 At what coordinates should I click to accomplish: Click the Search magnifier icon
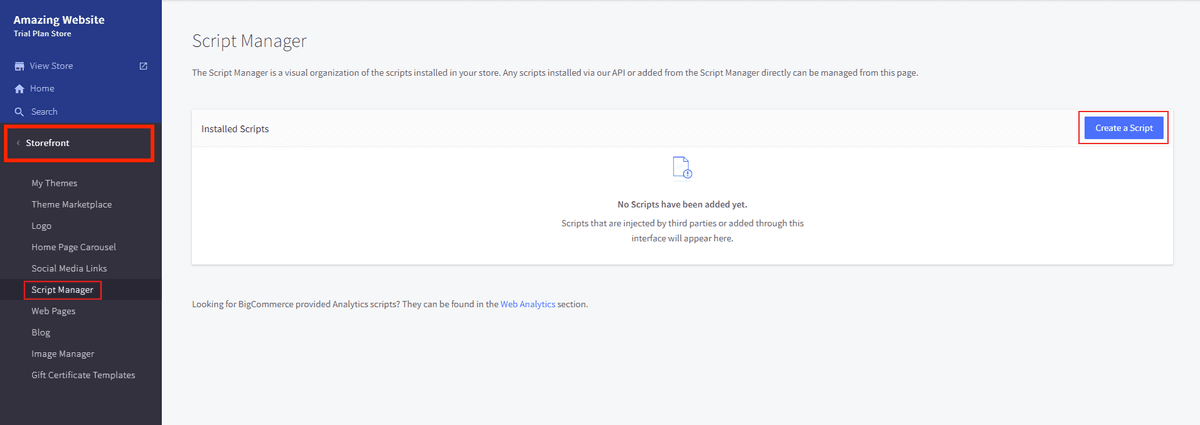19,112
